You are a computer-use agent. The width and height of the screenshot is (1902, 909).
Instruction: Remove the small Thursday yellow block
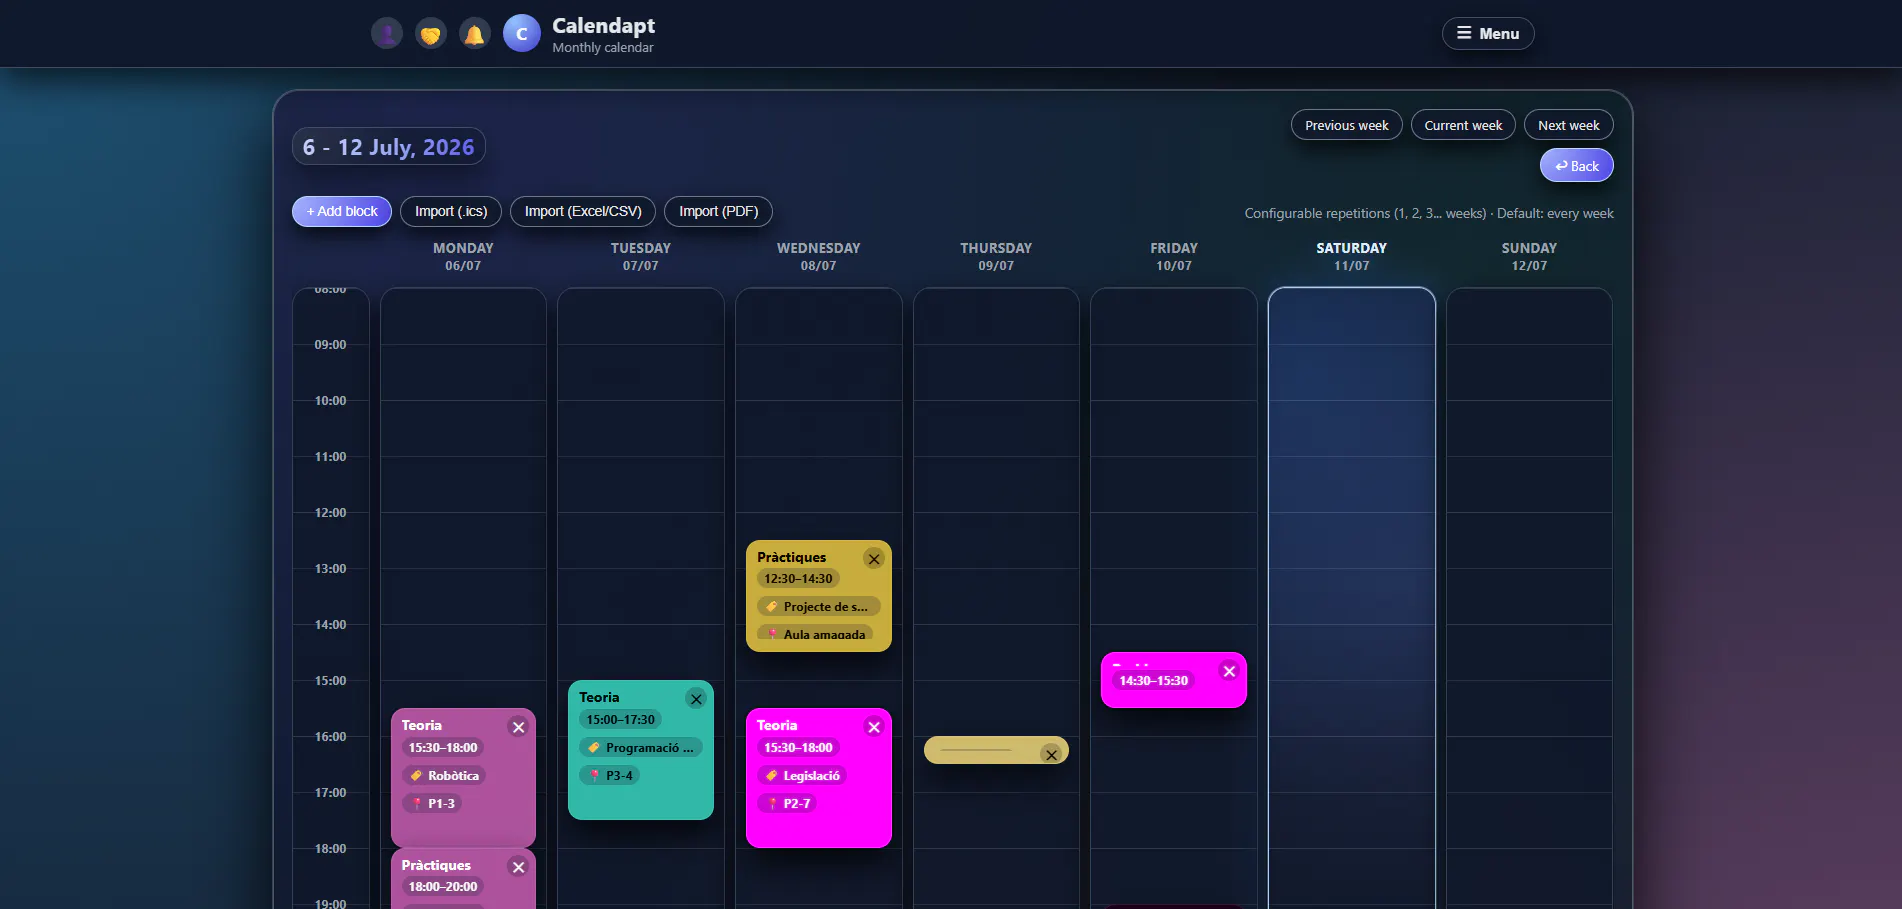pyautogui.click(x=1051, y=755)
